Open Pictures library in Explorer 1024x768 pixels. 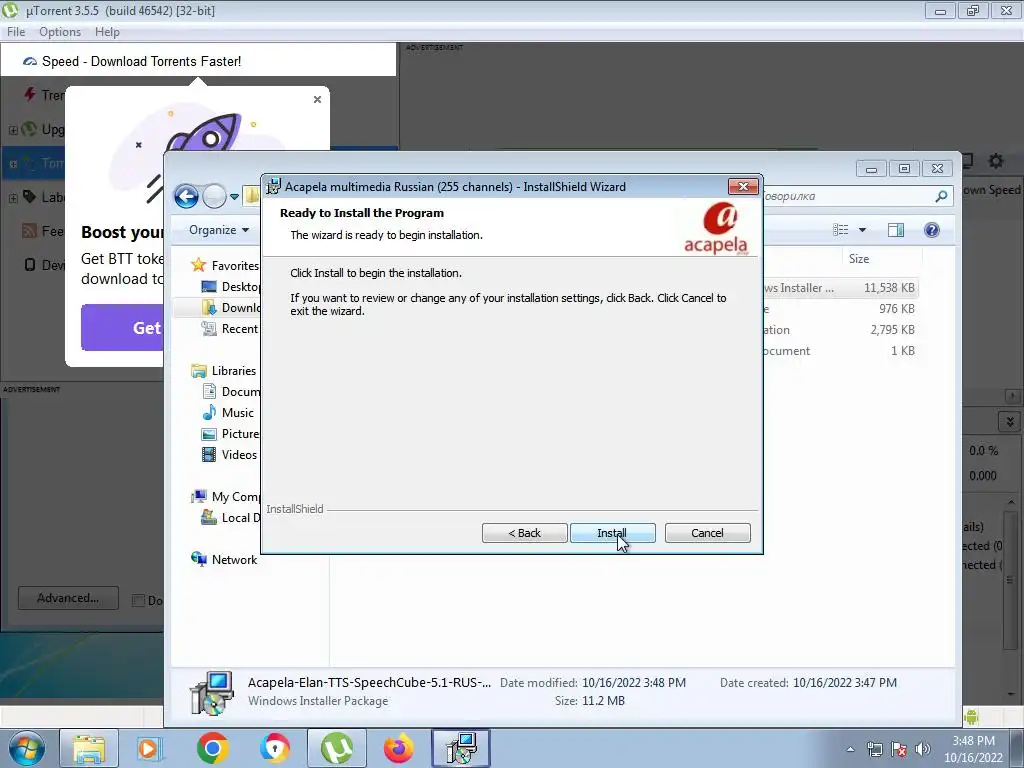(231, 434)
